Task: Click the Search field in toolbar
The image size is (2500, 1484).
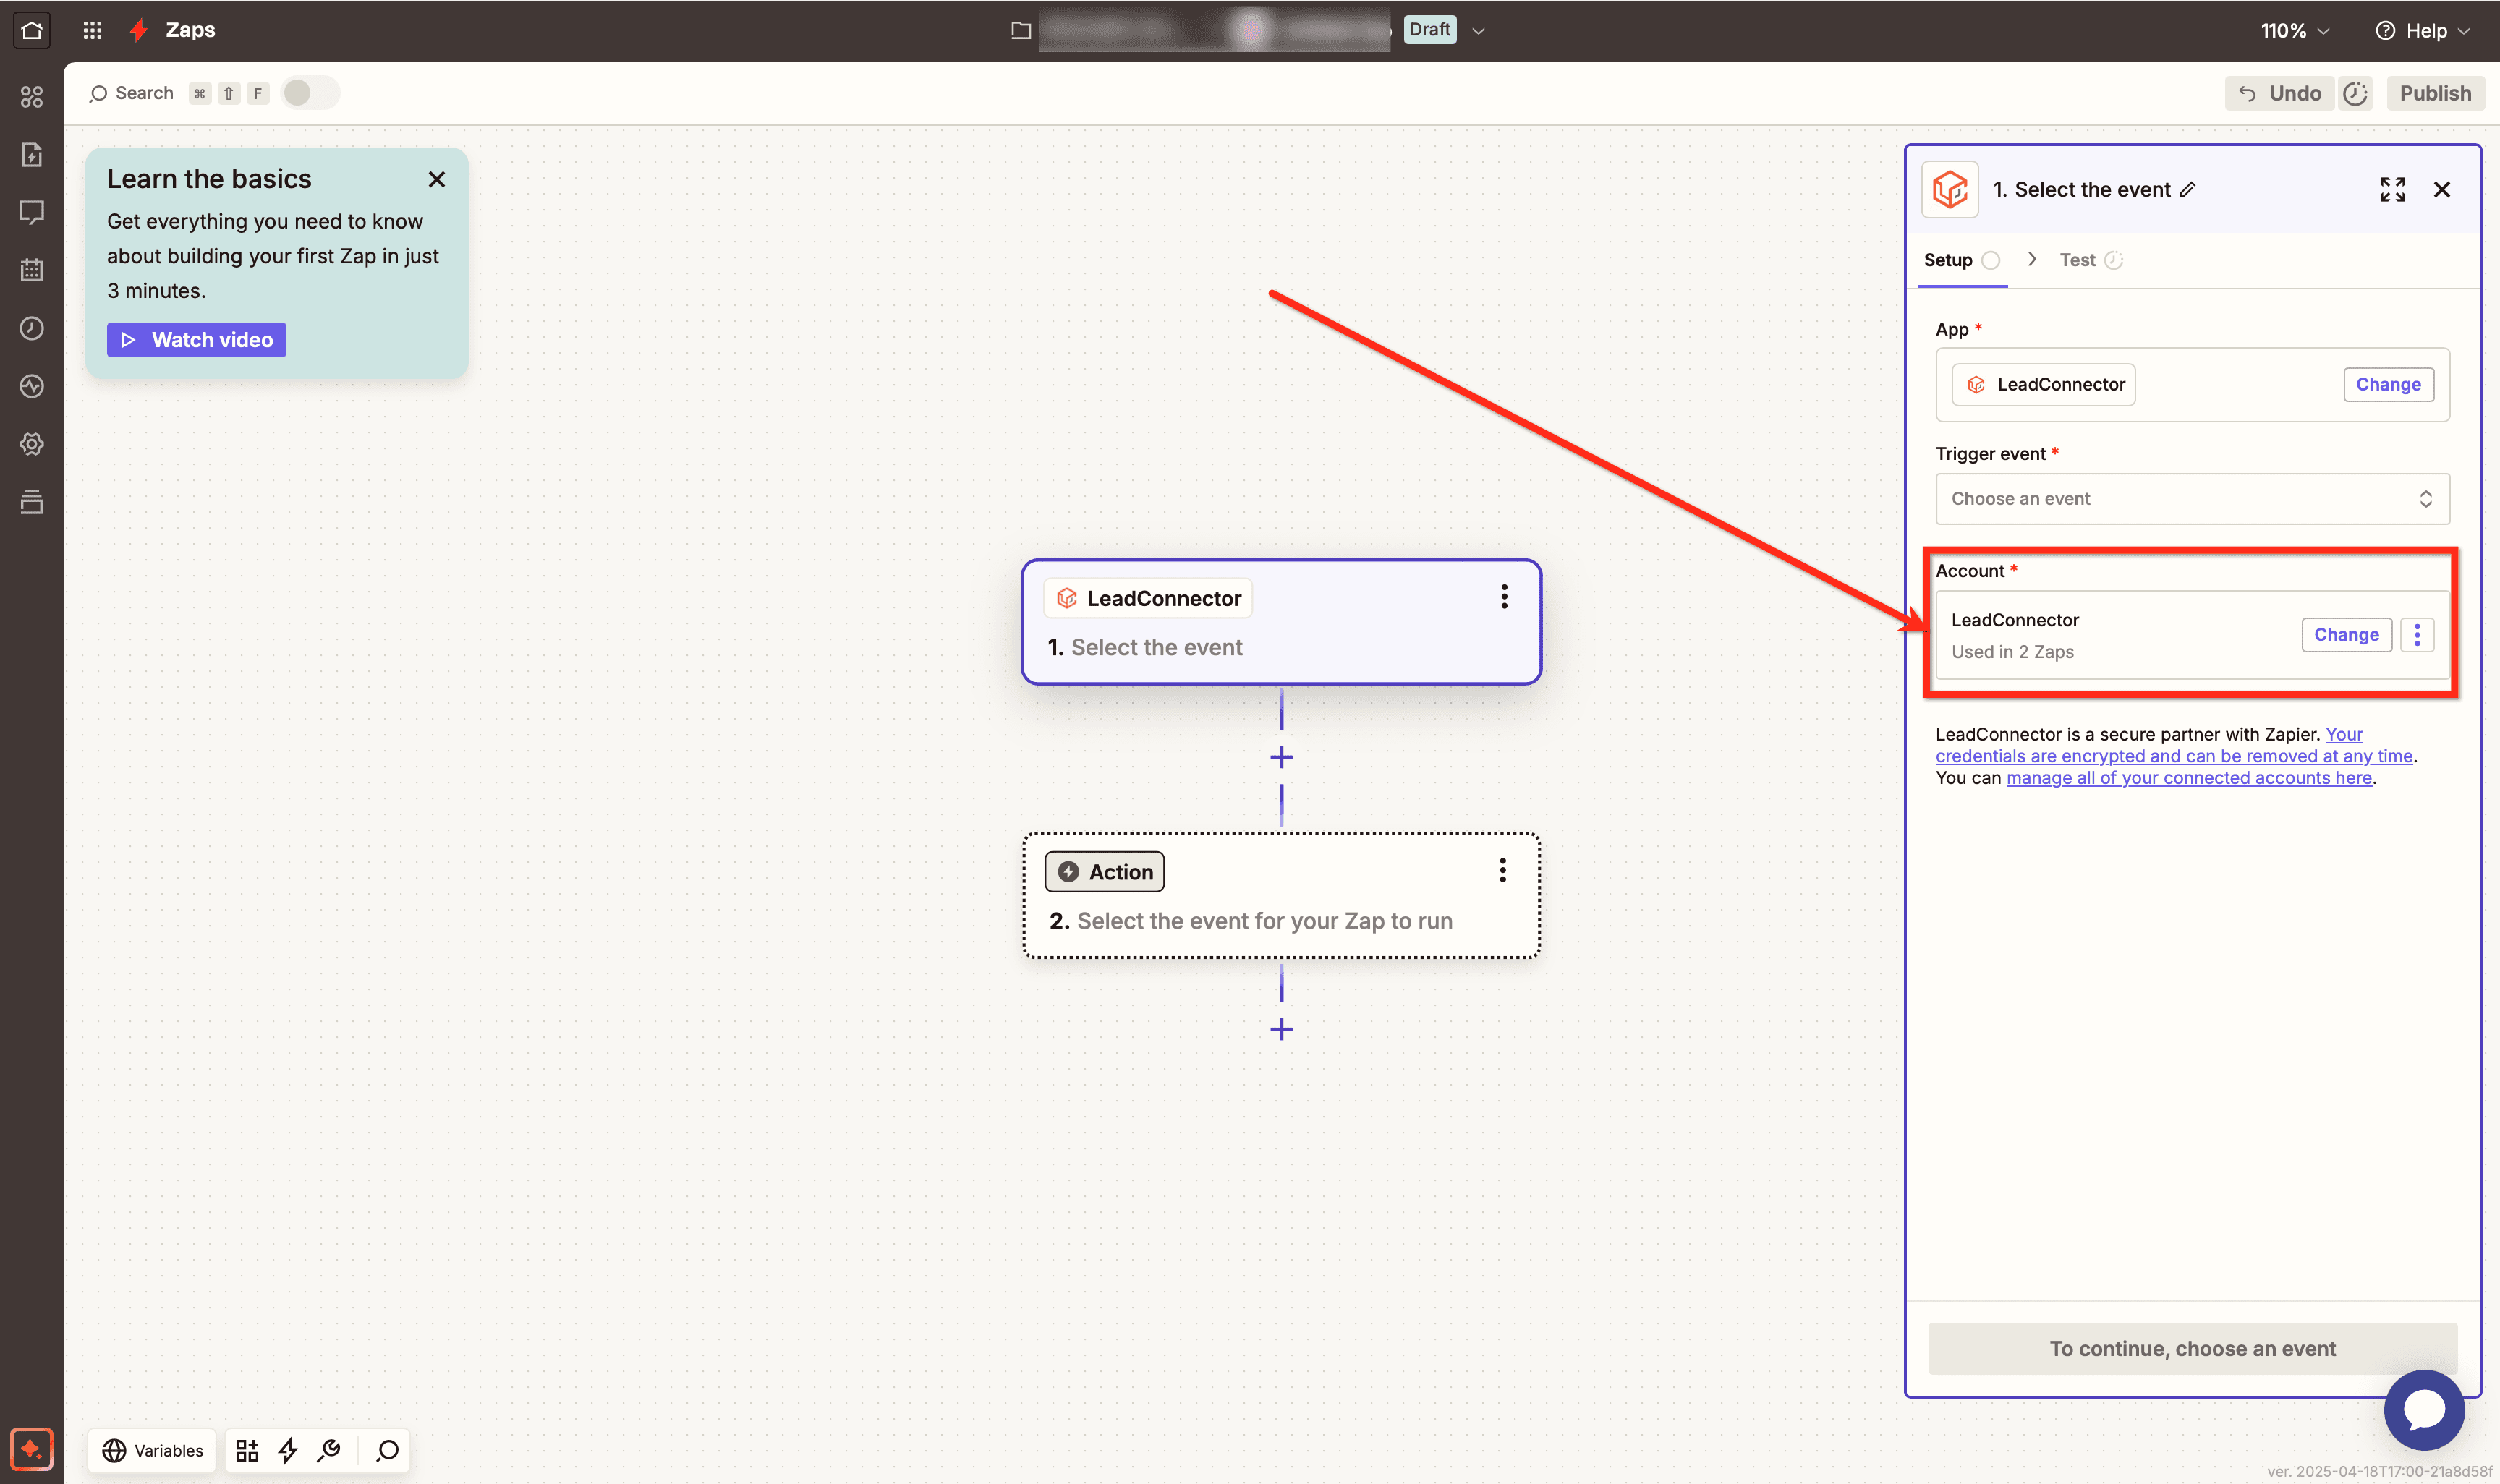Action: [x=131, y=93]
